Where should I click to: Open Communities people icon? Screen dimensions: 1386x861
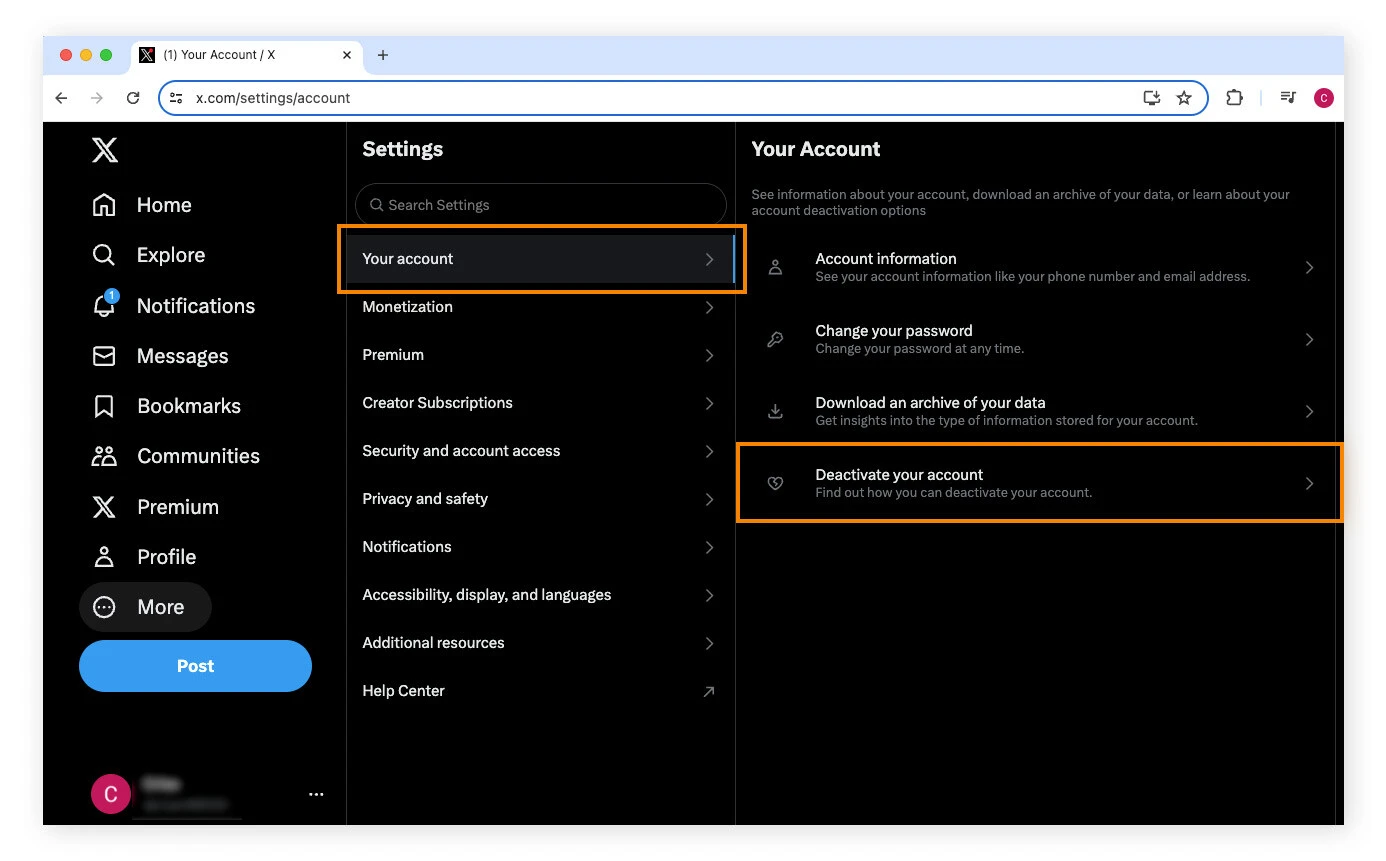coord(104,456)
